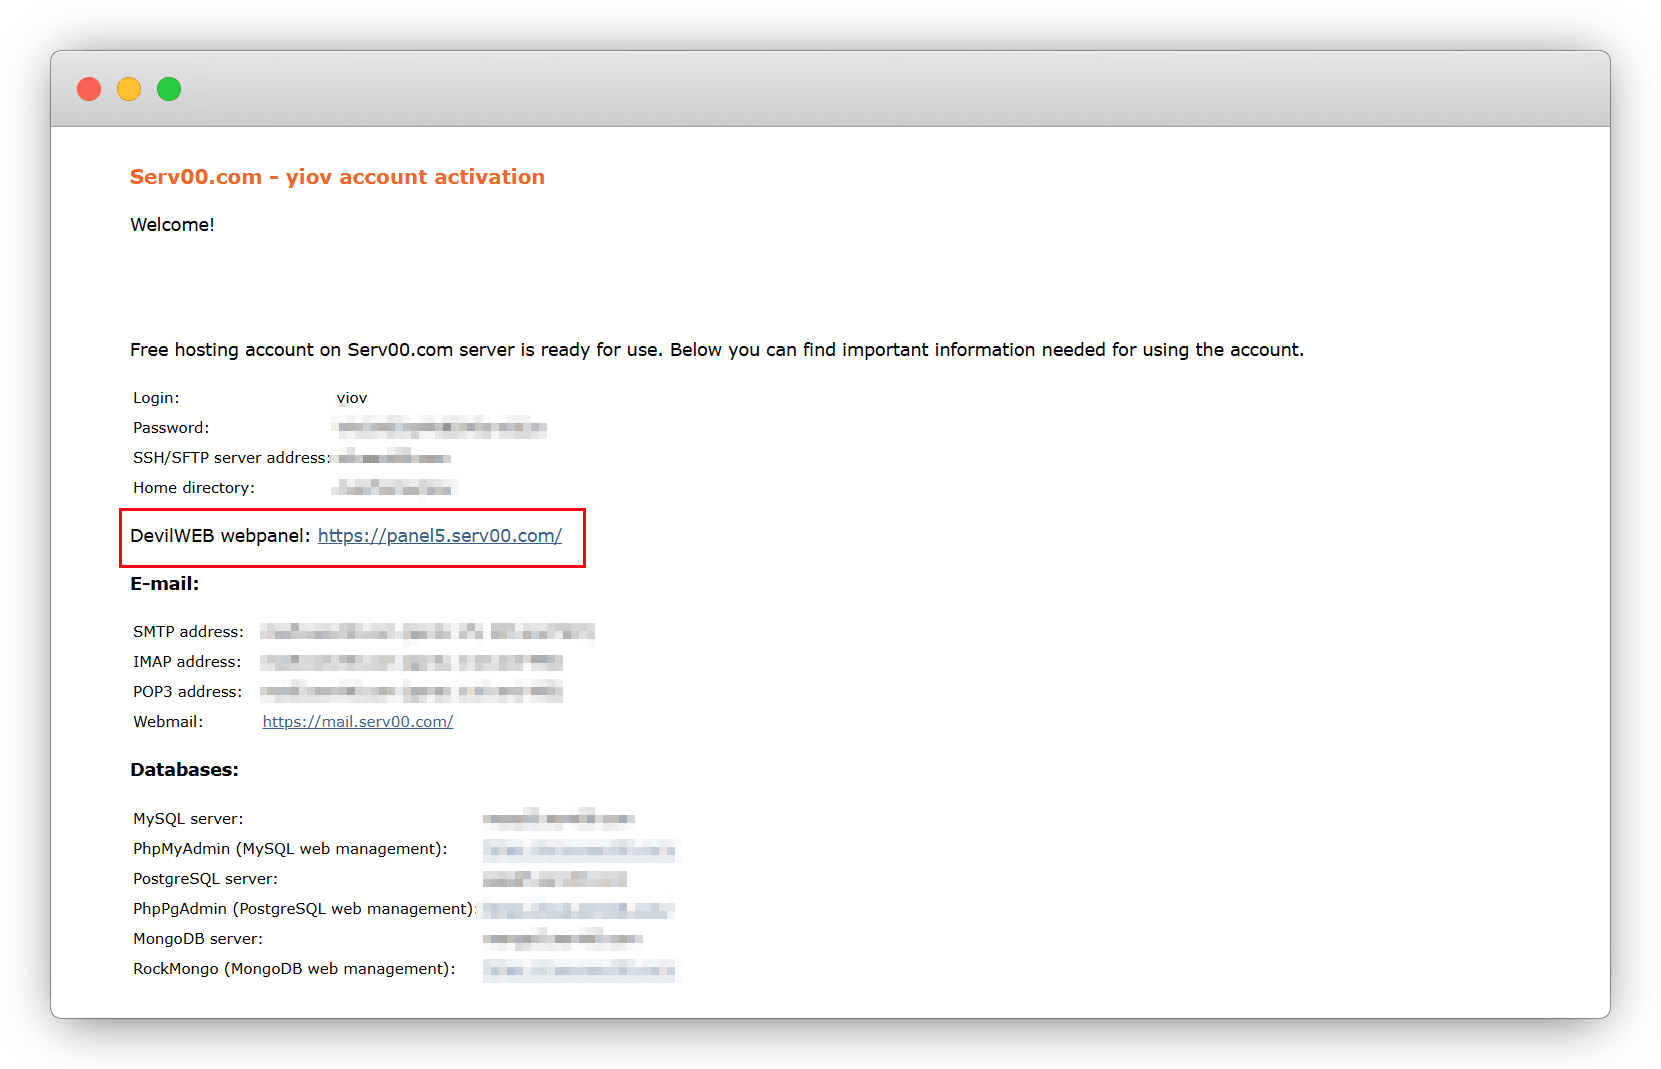Click the red close window button
The width and height of the screenshot is (1661, 1069).
click(89, 89)
